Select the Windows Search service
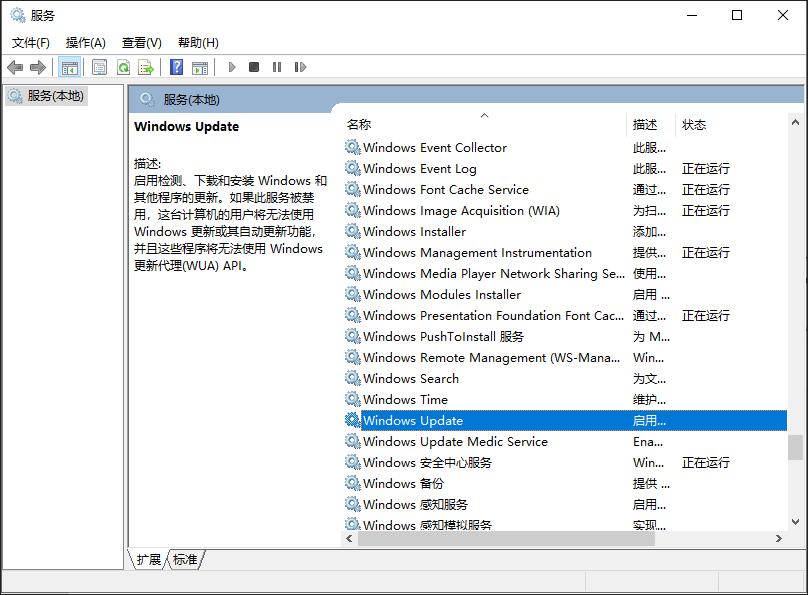Viewport: 808px width, 595px height. tap(411, 378)
